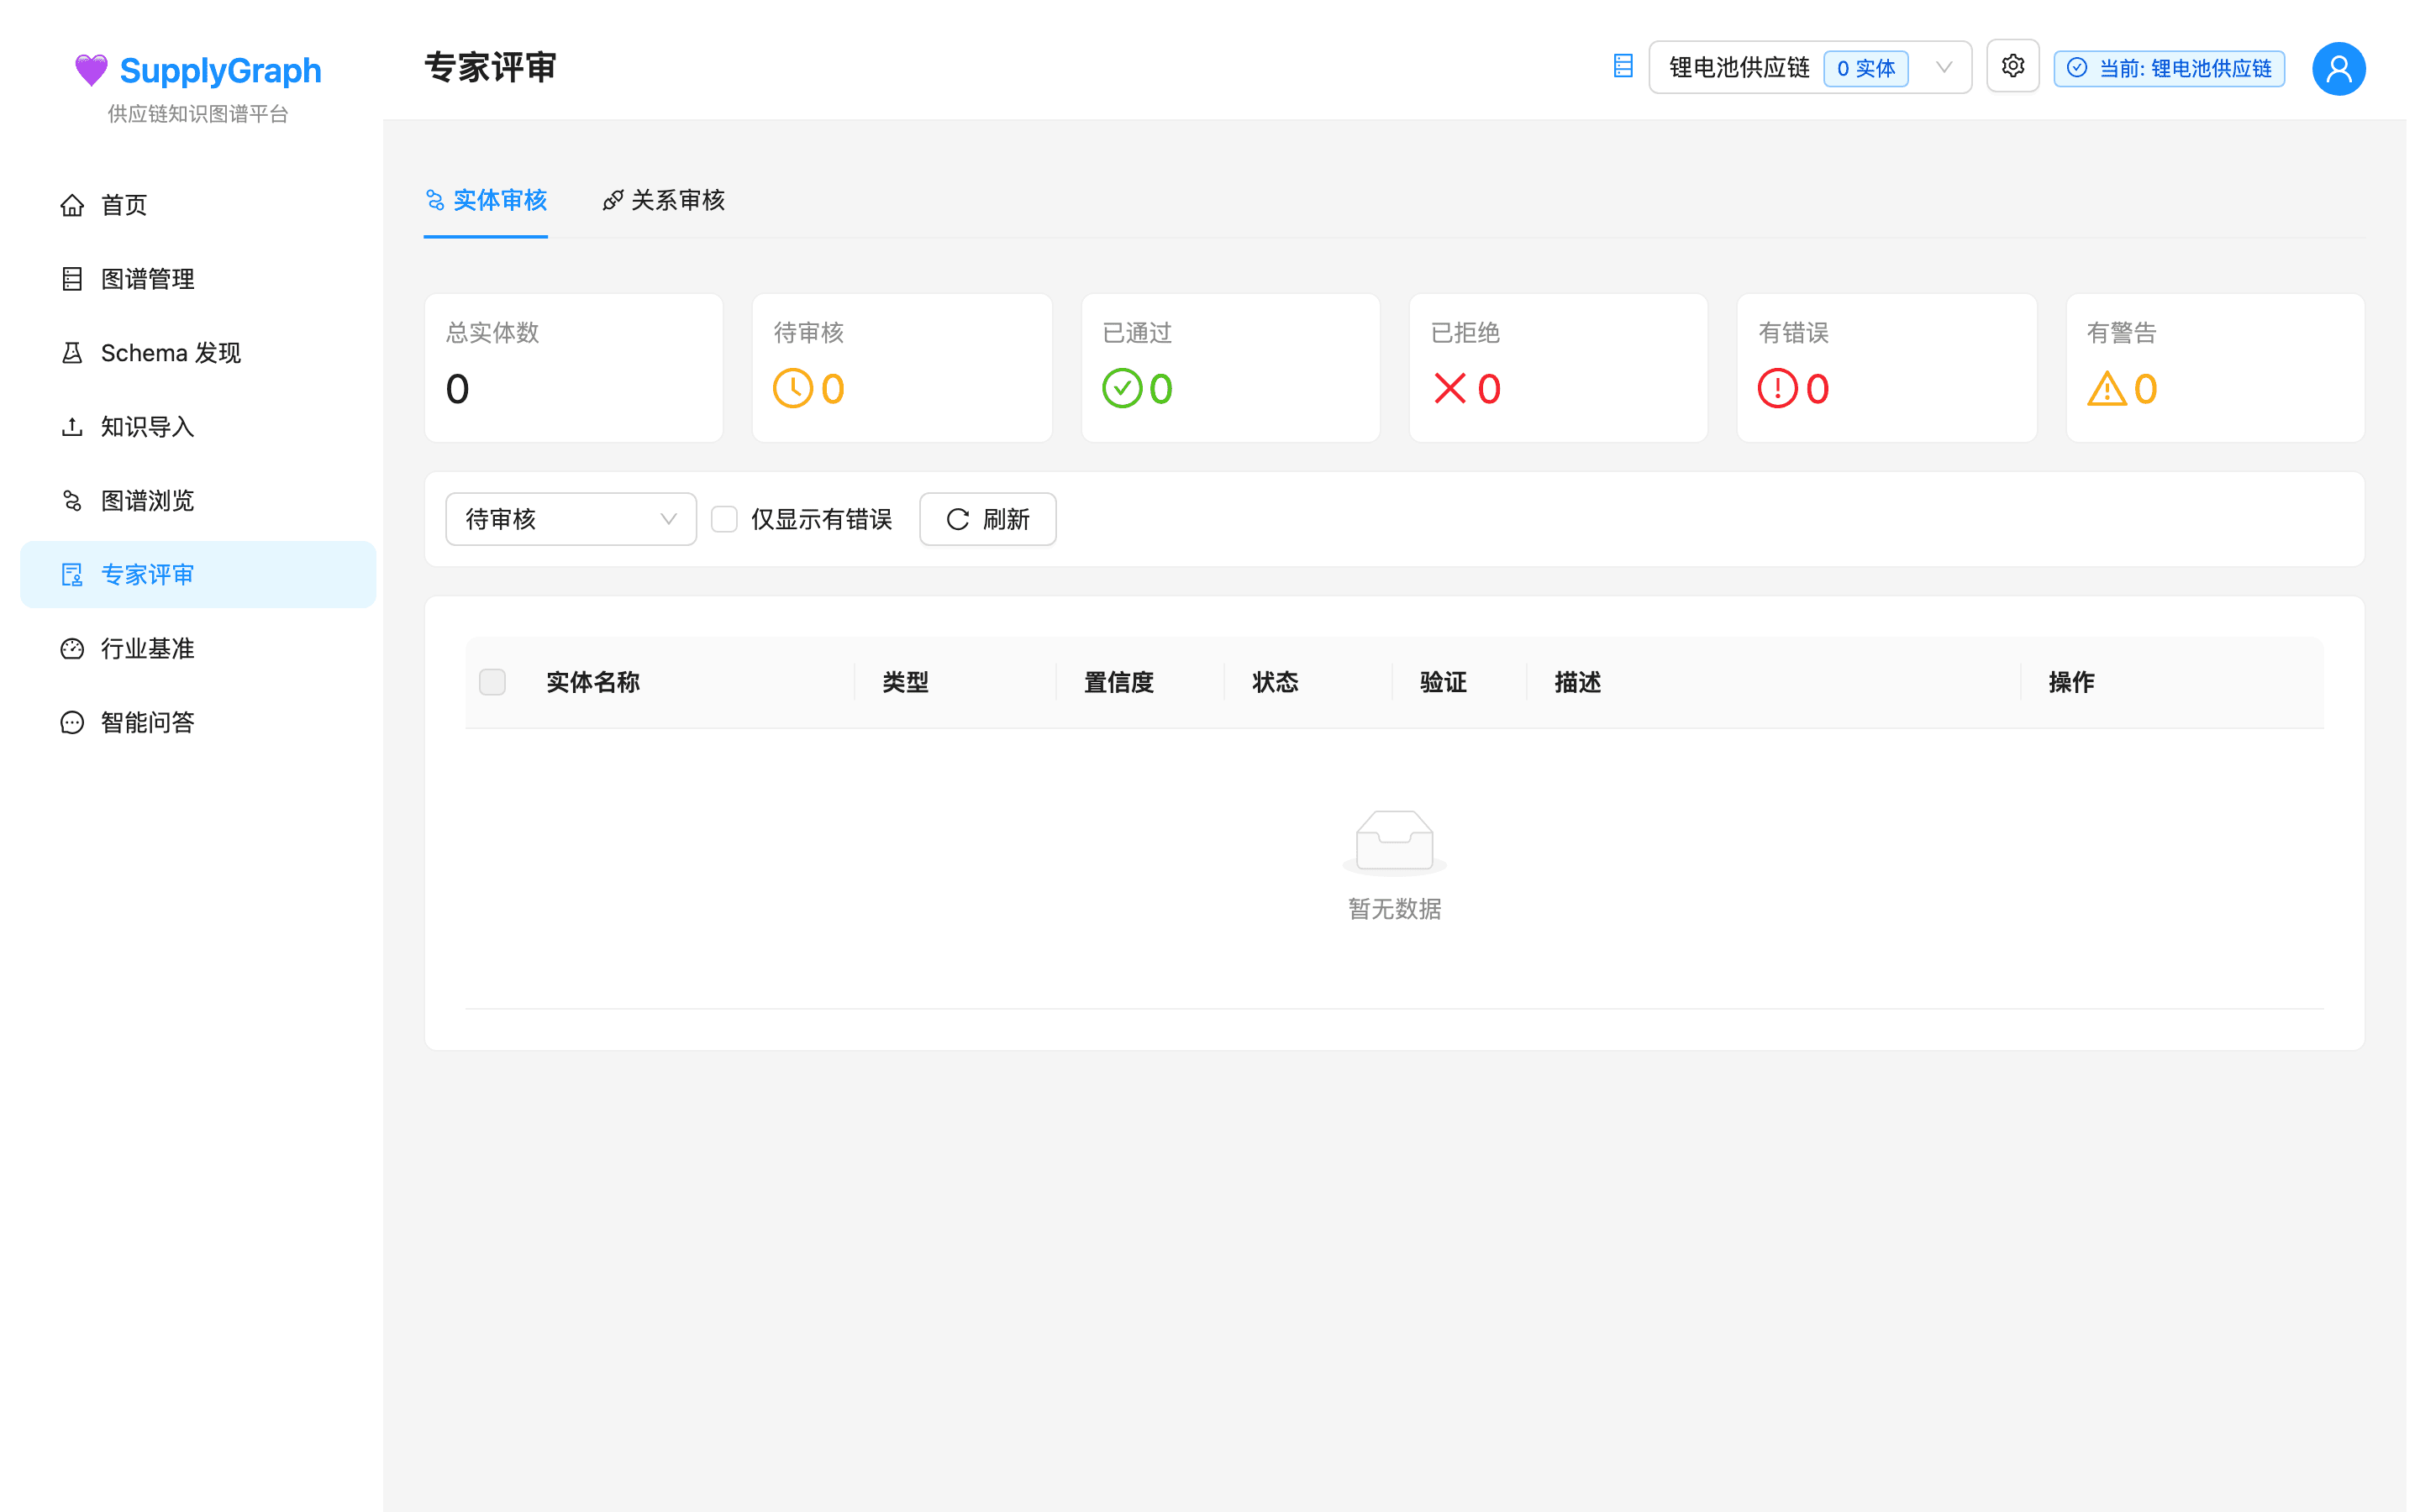Image resolution: width=2420 pixels, height=1512 pixels.
Task: Click the list icon beside the graph selector
Action: [x=1623, y=66]
